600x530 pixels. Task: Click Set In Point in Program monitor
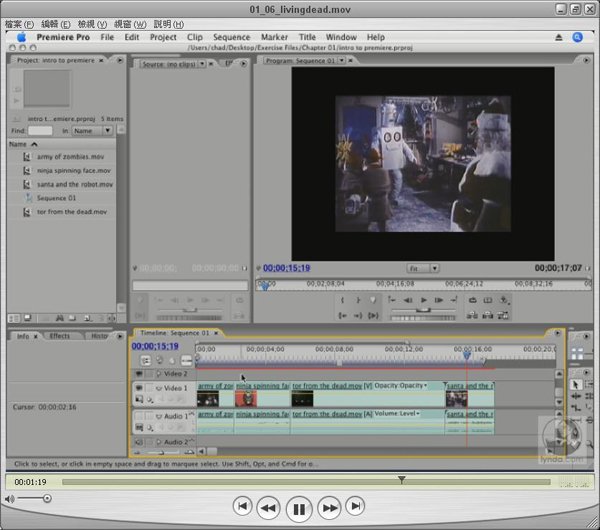(342, 300)
